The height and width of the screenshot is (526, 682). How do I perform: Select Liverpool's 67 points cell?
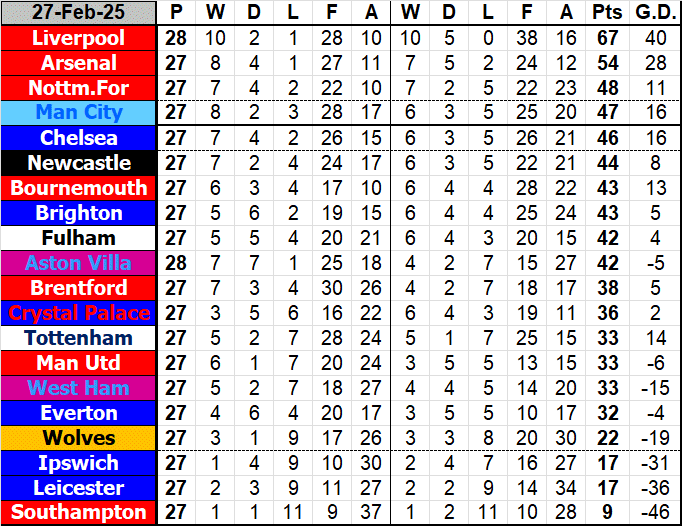[605, 38]
